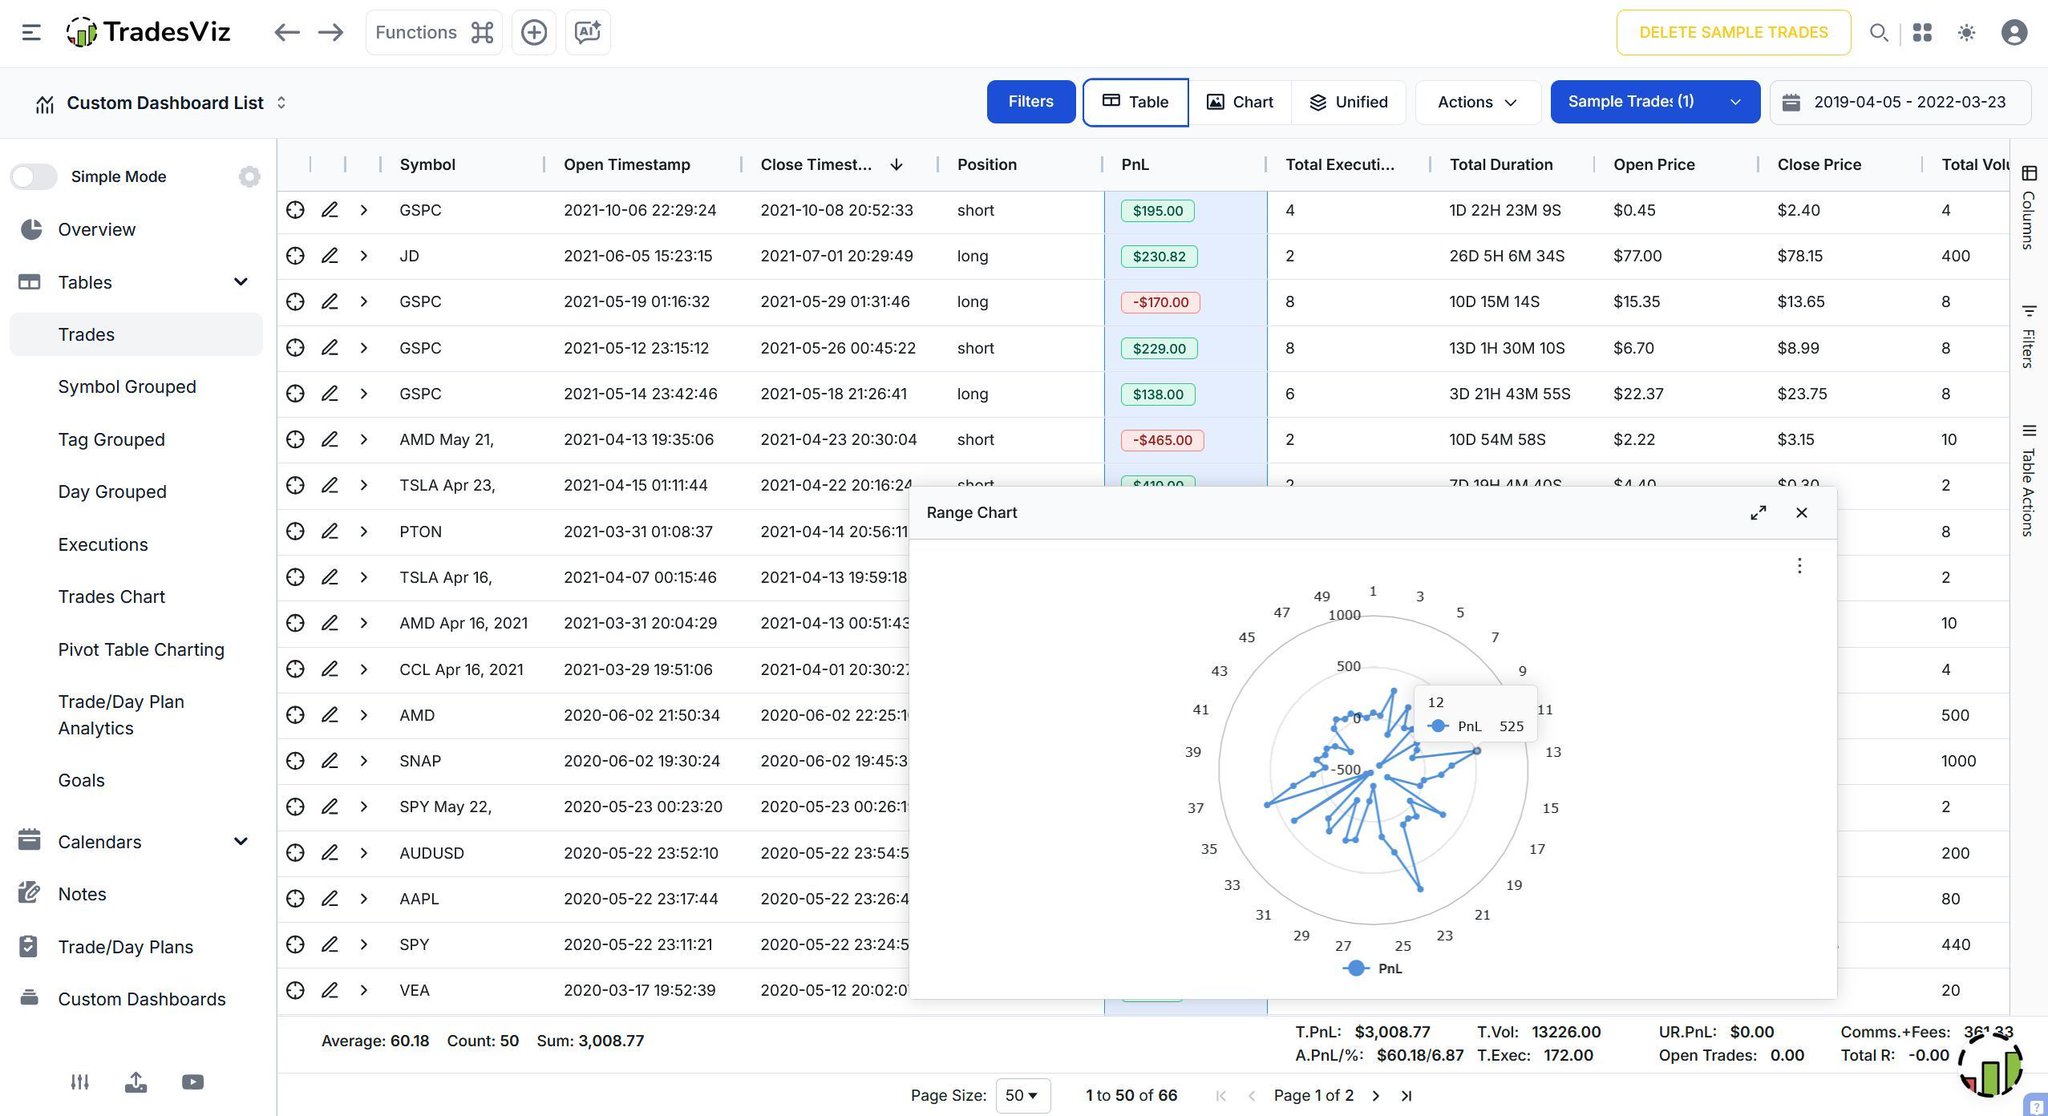This screenshot has width=2048, height=1116.
Task: Toggle light/dark theme sun icon
Action: coord(1966,32)
